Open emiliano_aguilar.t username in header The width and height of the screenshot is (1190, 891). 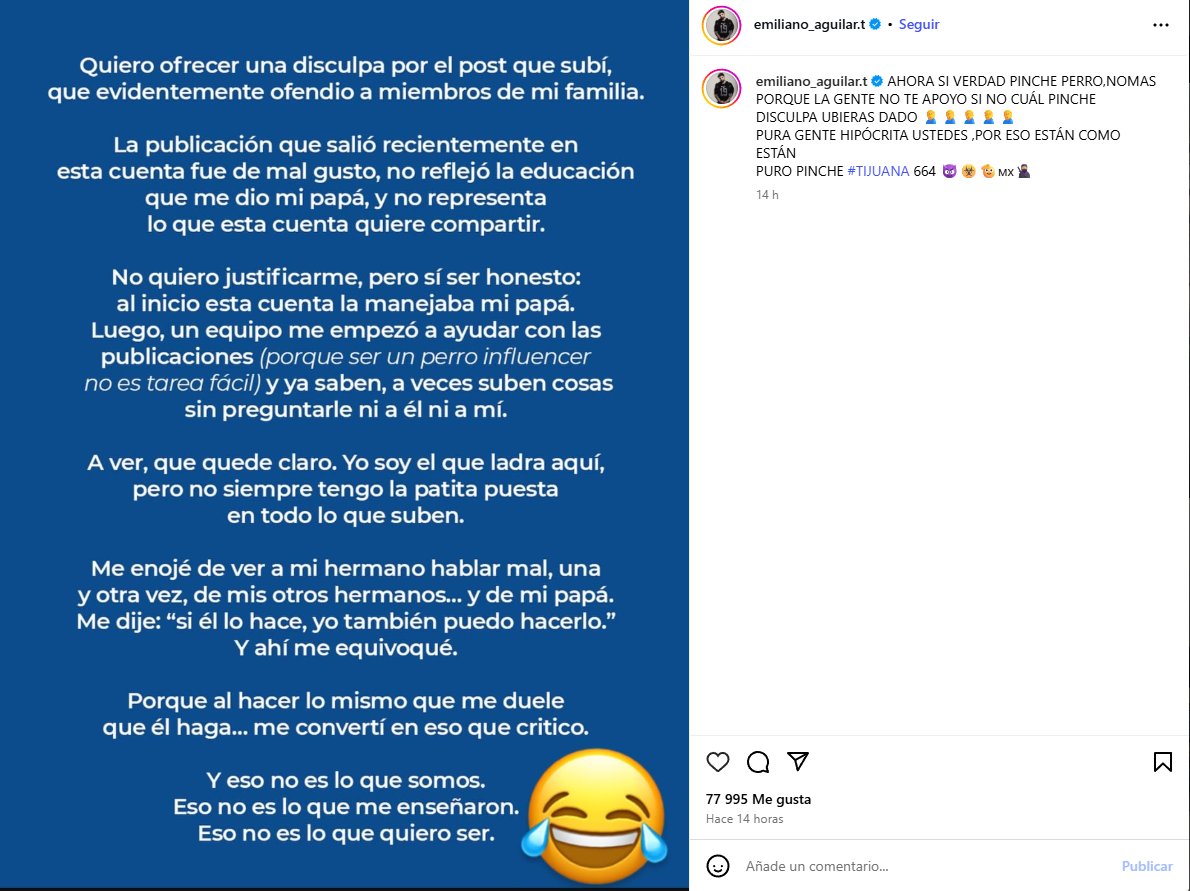(809, 24)
